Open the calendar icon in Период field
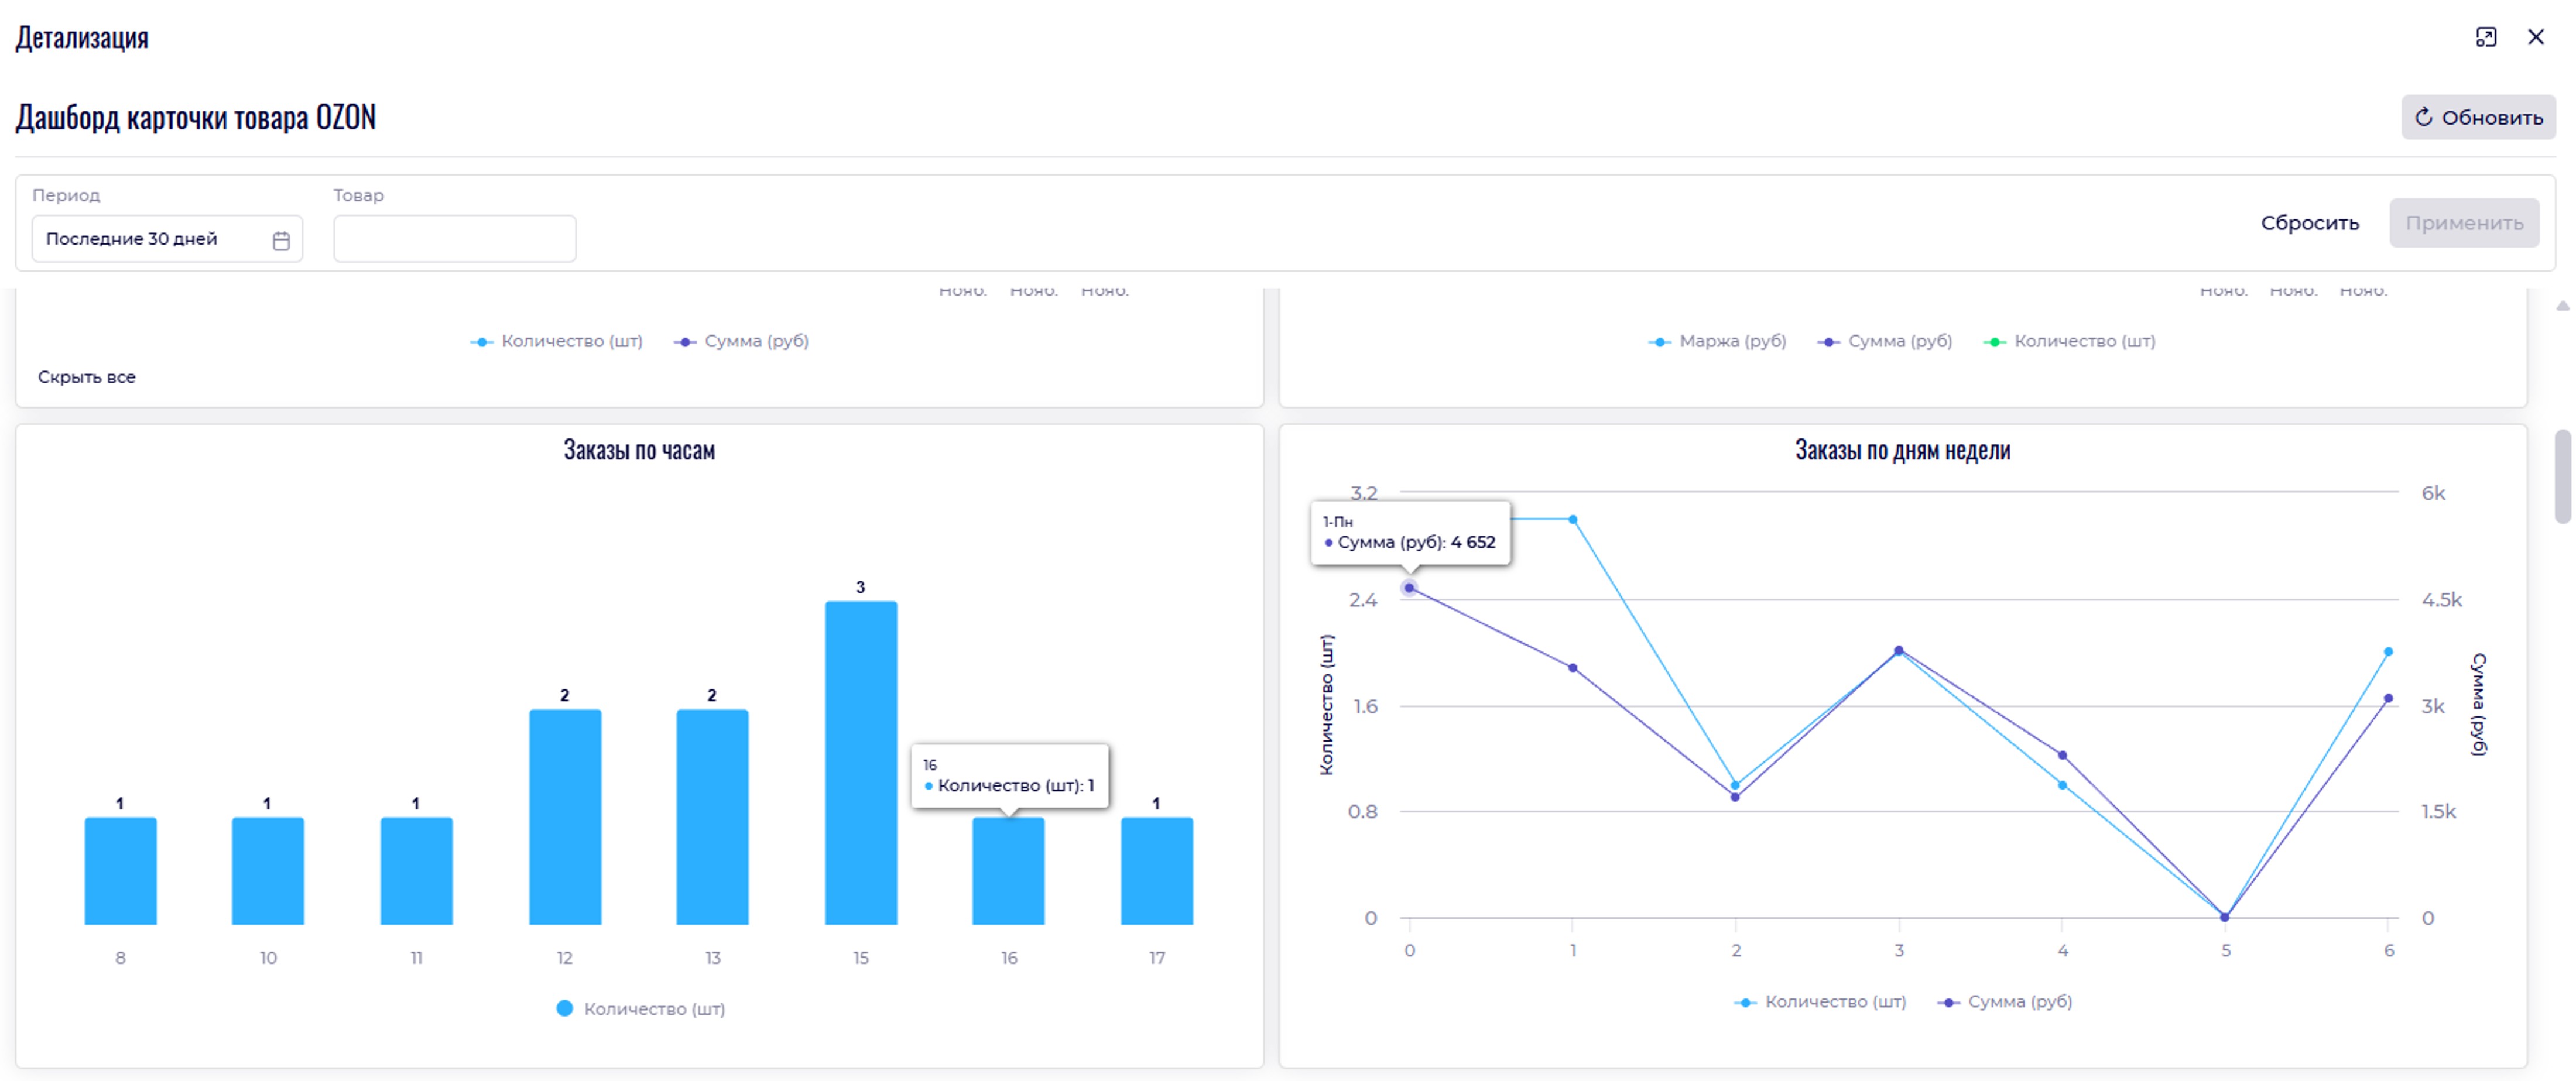2576x1081 pixels. click(281, 240)
